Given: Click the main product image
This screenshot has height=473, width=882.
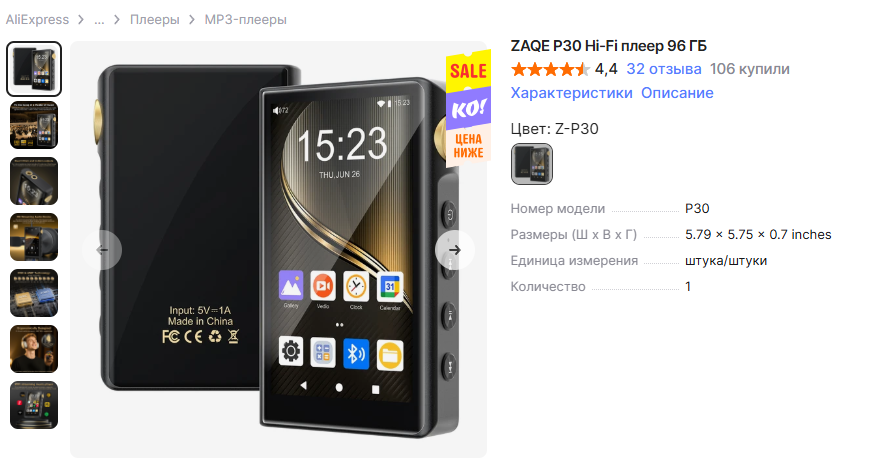Looking at the screenshot, I should pyautogui.click(x=278, y=250).
